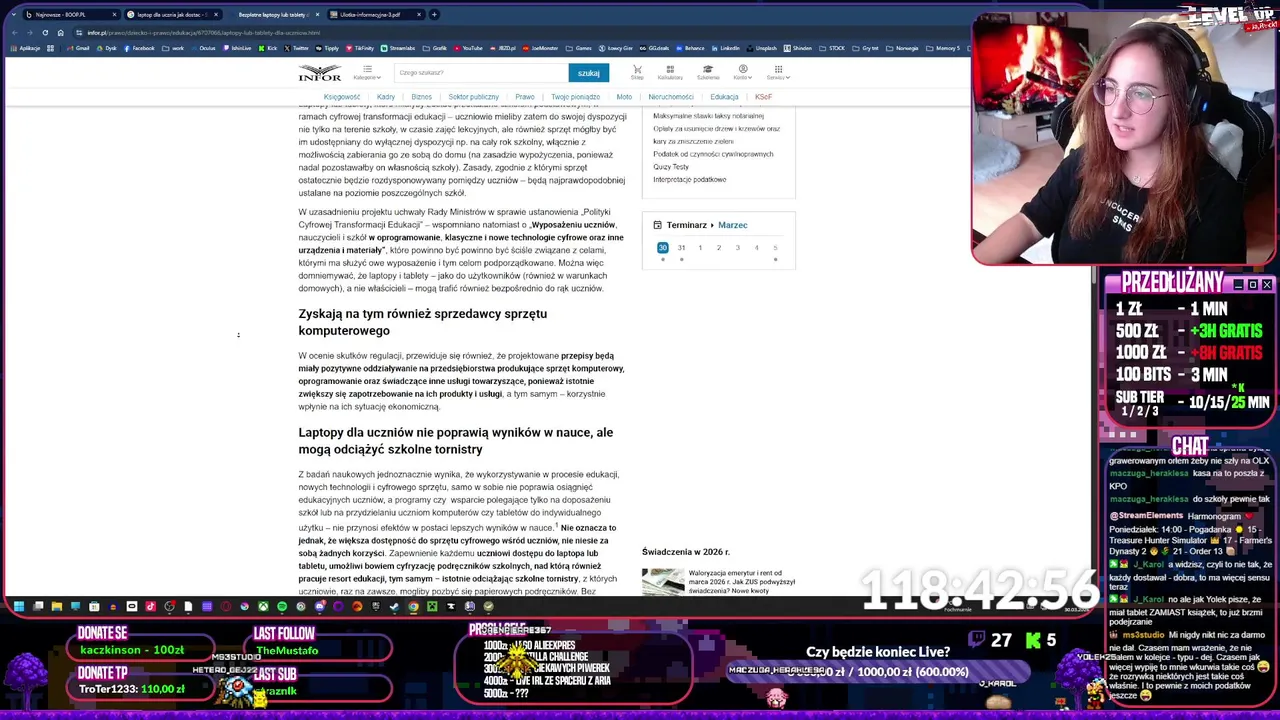Viewport: 1280px width, 720px height.
Task: Open the 'Quizy Testy' sidebar link
Action: 671,167
